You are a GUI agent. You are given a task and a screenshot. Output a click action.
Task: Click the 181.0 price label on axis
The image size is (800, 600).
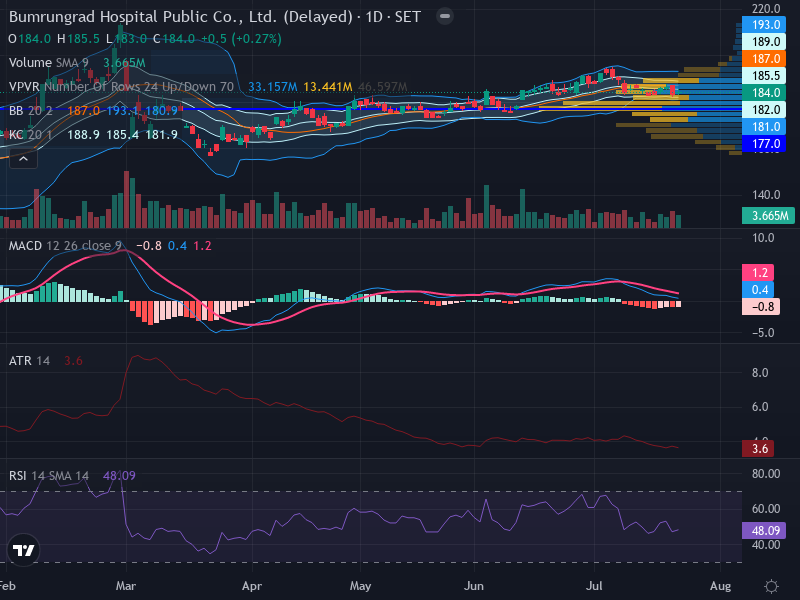click(x=764, y=127)
